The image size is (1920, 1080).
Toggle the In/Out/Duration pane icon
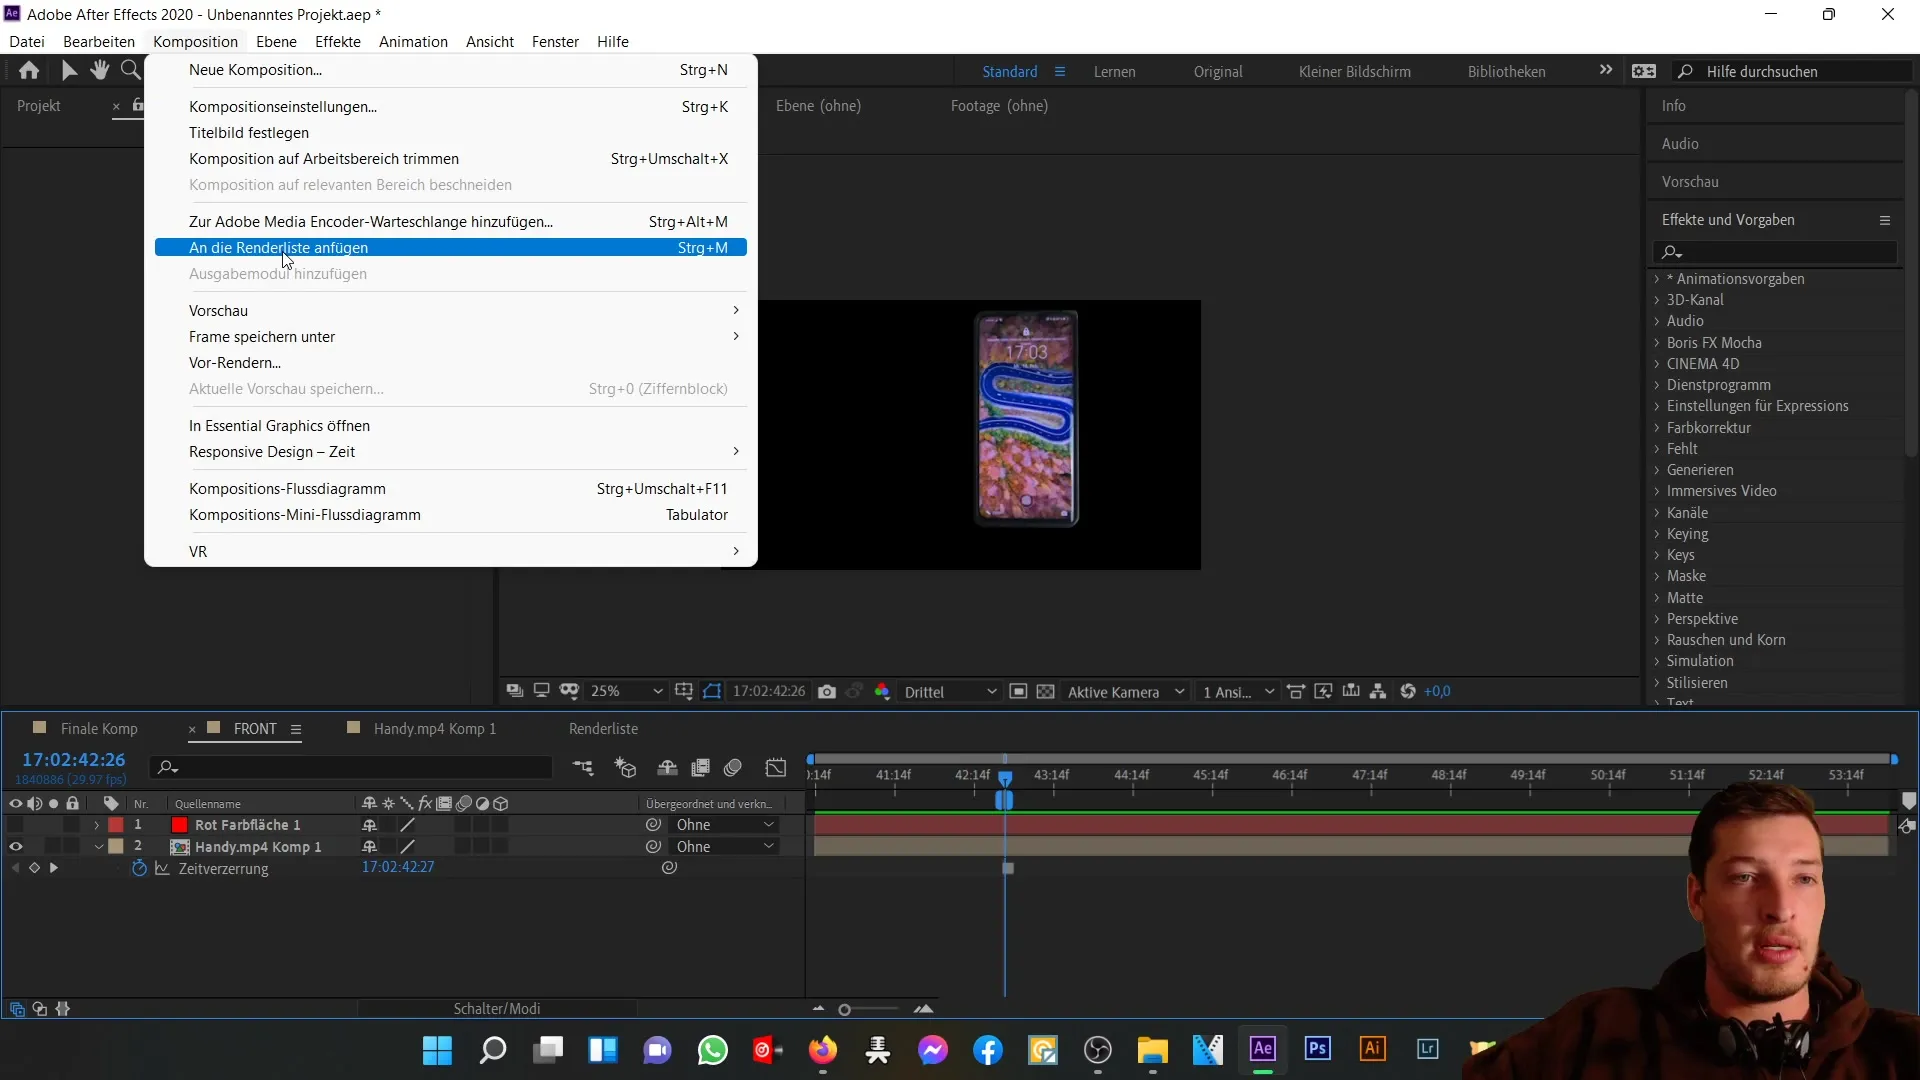click(x=63, y=1009)
